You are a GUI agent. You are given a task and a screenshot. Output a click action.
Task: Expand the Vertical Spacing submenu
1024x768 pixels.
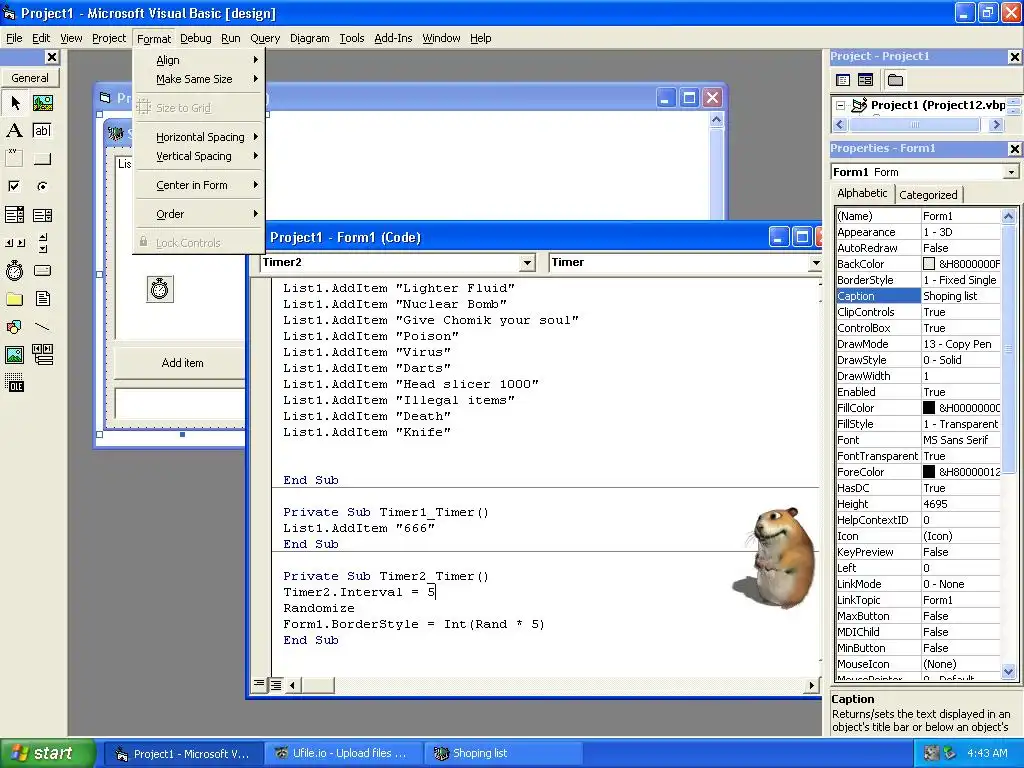pos(199,156)
